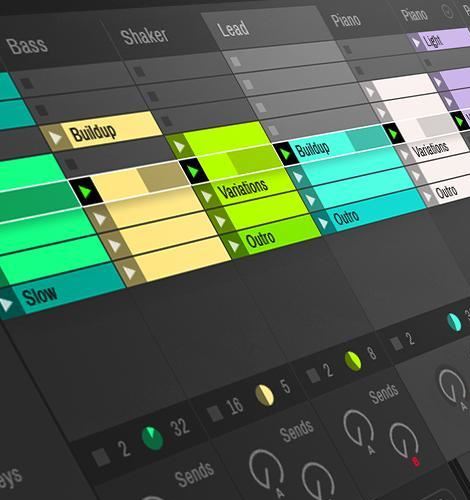
Task: Click the lime pie indicator beside 8
Action: 353,361
